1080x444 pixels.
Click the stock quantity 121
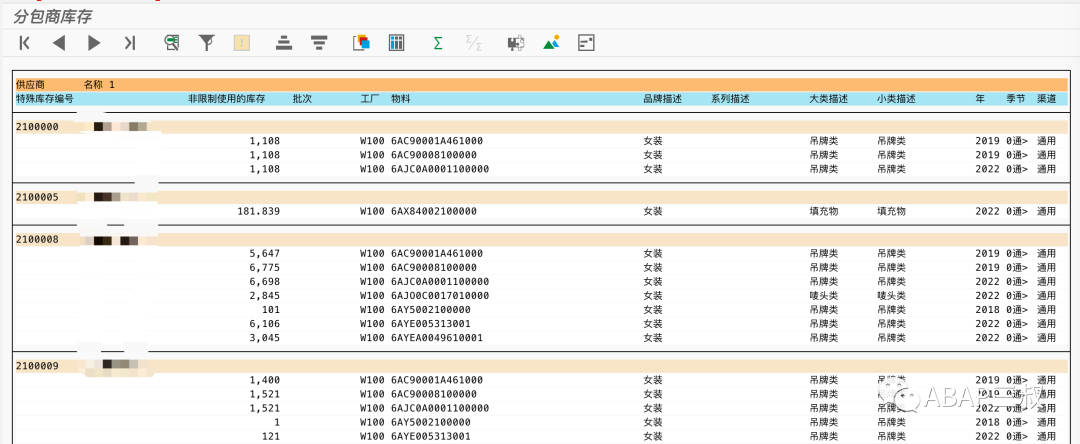coord(271,436)
